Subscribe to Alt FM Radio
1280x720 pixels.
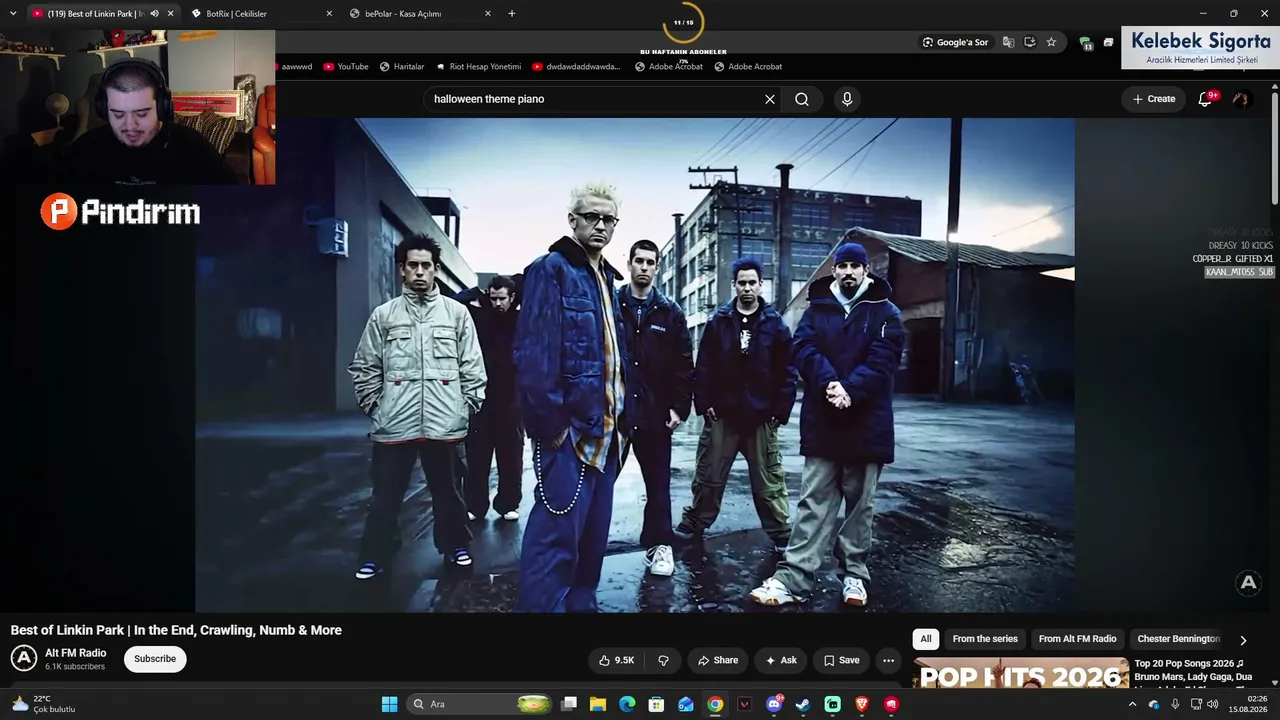(x=155, y=659)
